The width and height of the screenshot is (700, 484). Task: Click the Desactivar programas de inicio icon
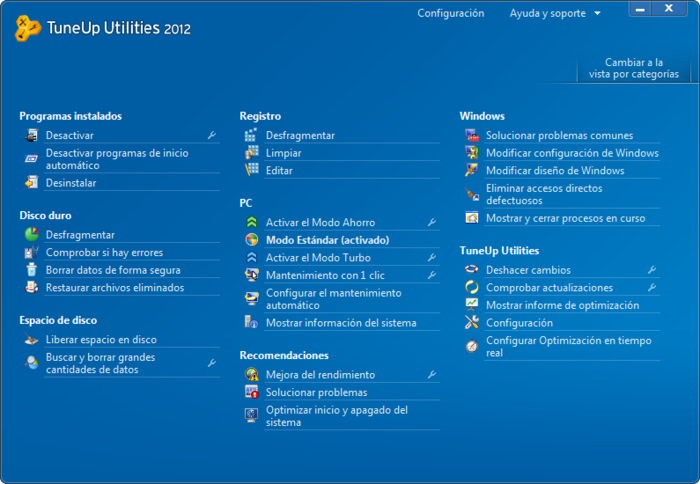point(31,159)
